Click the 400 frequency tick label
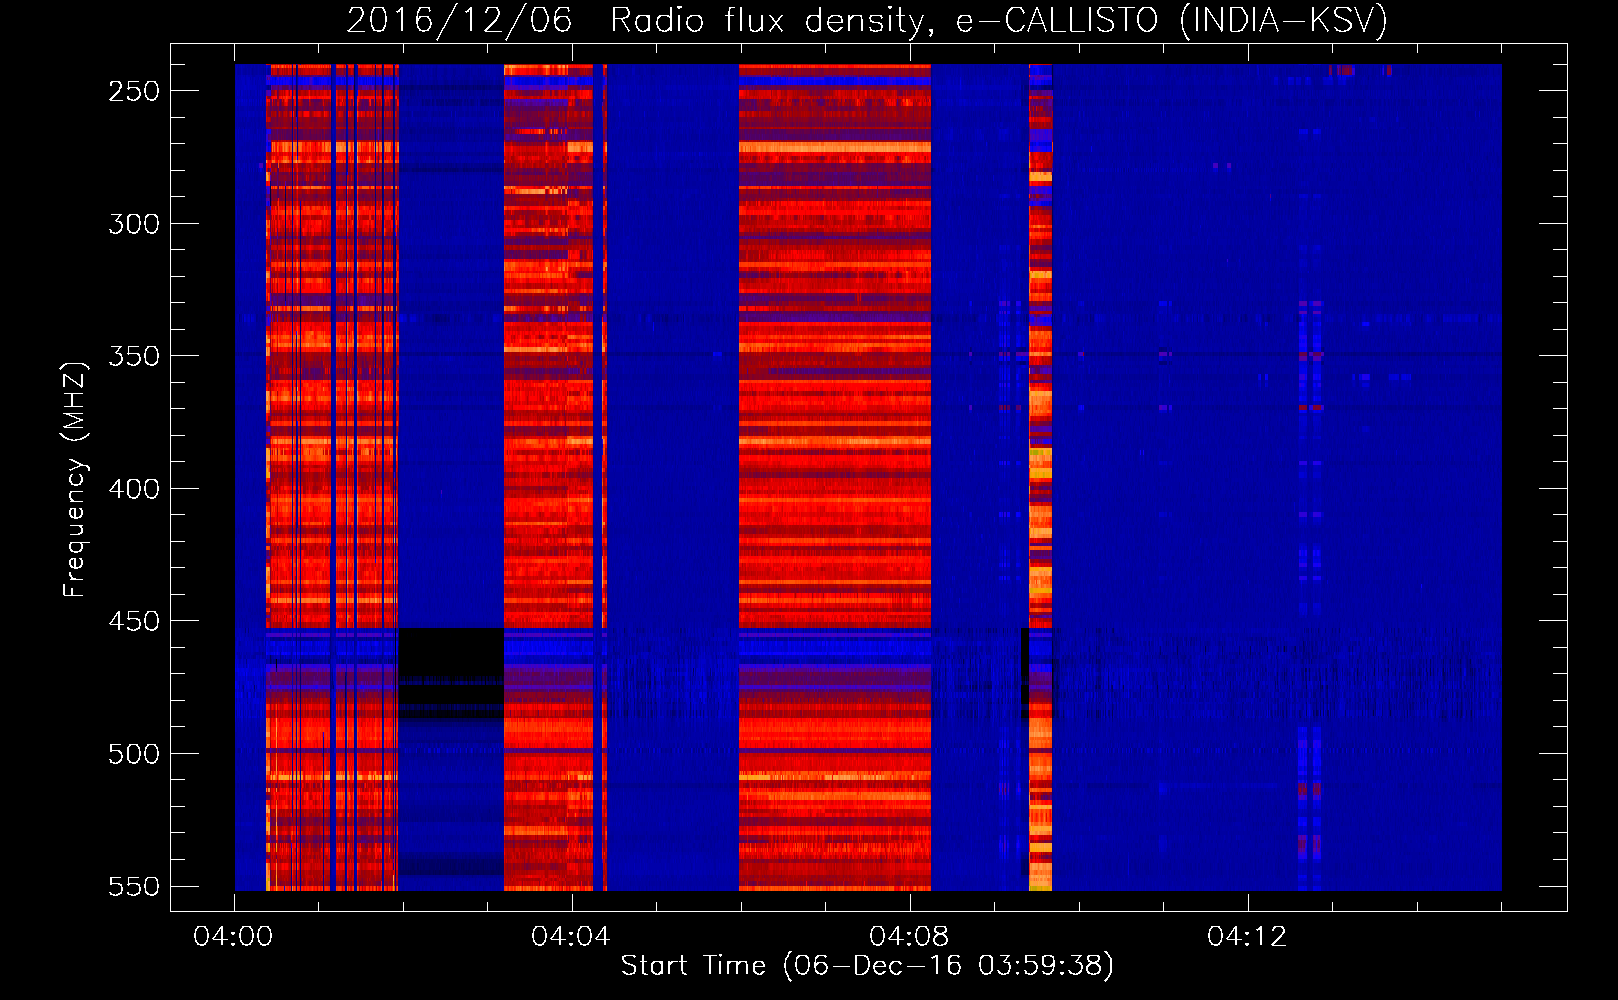The image size is (1618, 1000). tap(134, 489)
